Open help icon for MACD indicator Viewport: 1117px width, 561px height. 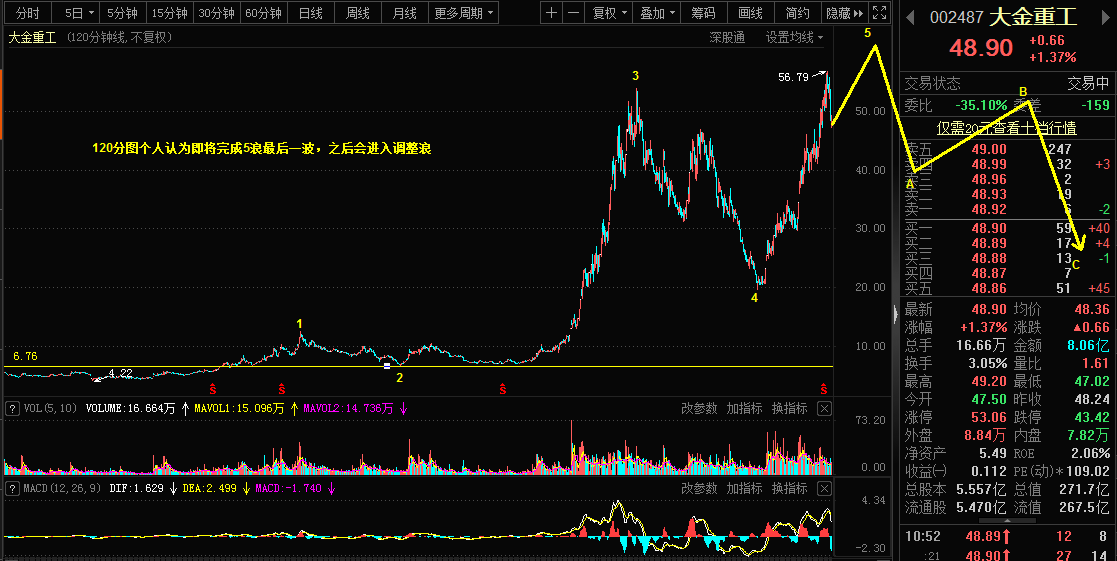(x=12, y=489)
